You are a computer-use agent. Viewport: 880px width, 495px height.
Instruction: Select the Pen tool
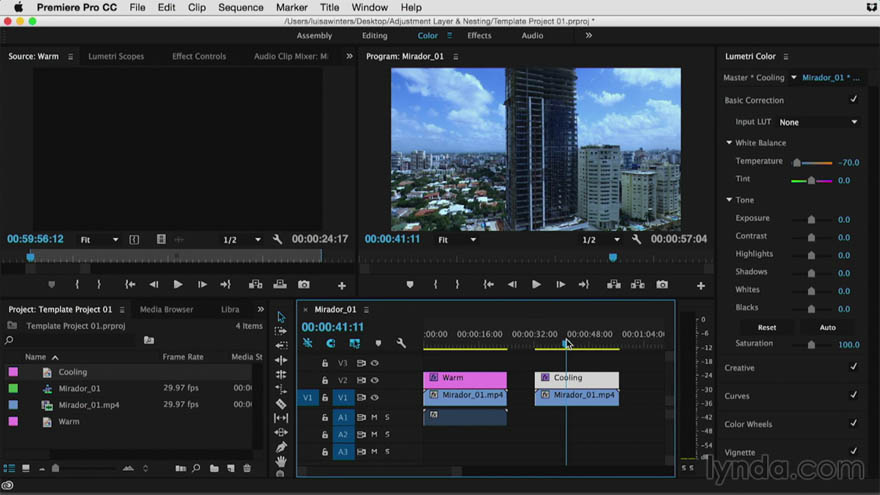point(281,447)
